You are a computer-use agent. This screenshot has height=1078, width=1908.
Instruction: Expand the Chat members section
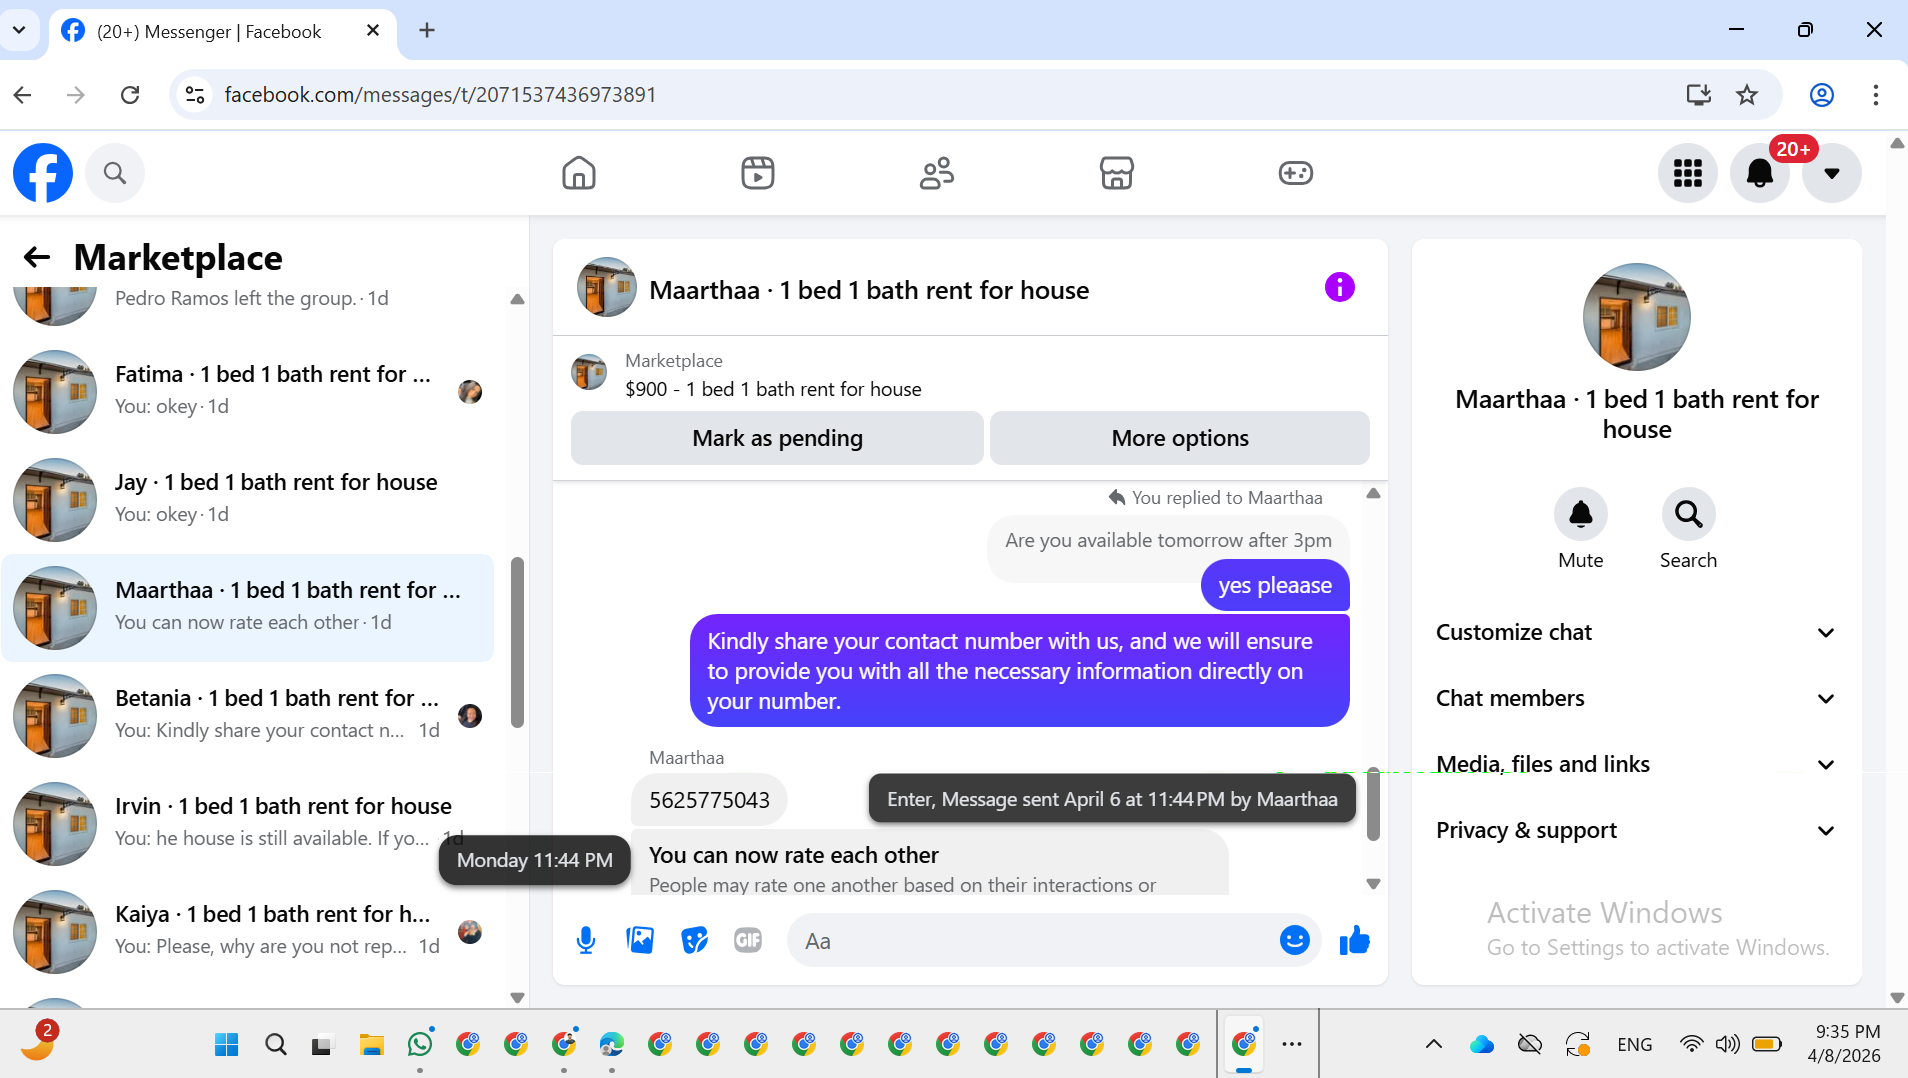1637,699
